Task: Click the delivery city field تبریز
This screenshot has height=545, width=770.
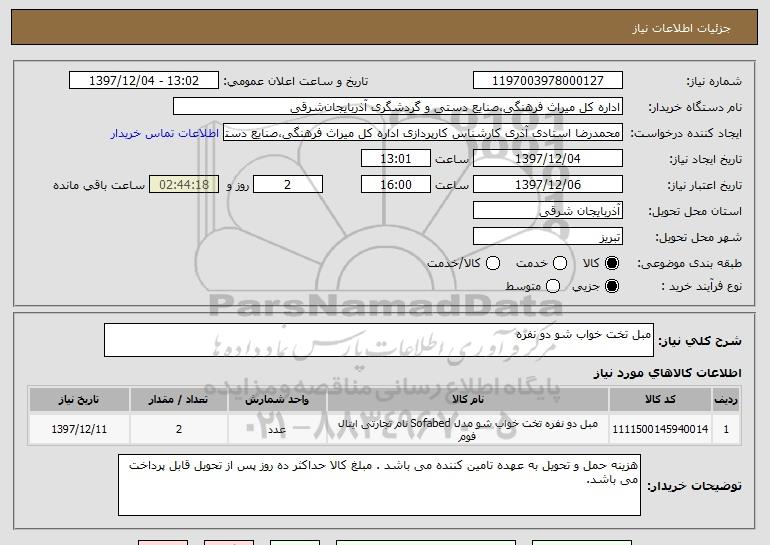Action: coord(548,237)
